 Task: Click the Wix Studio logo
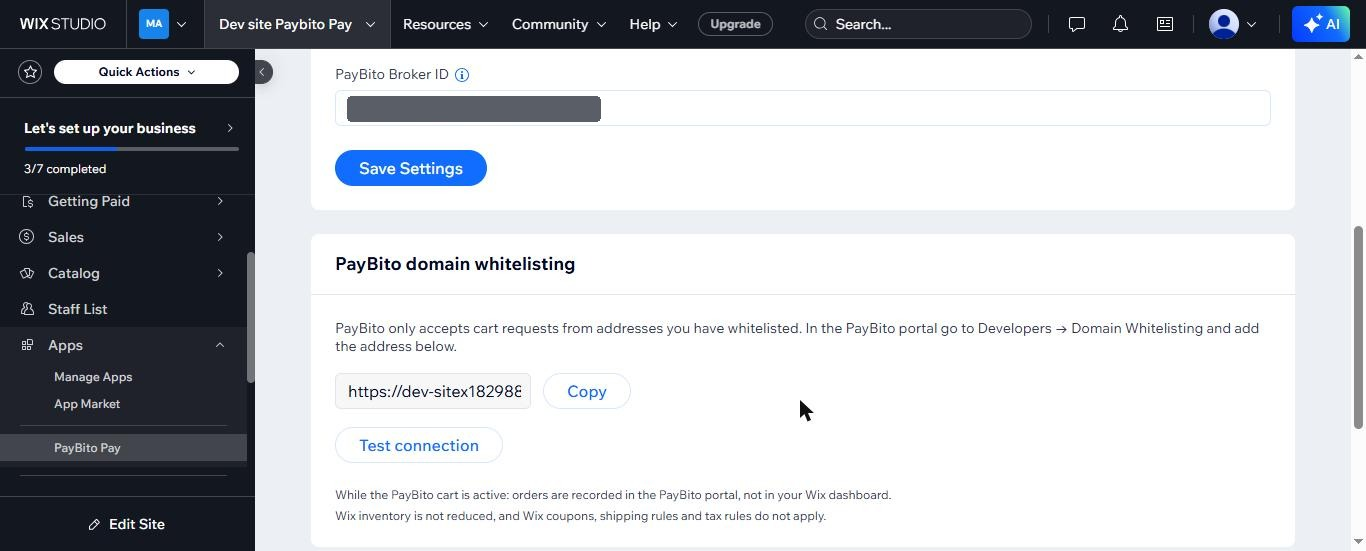click(x=63, y=24)
